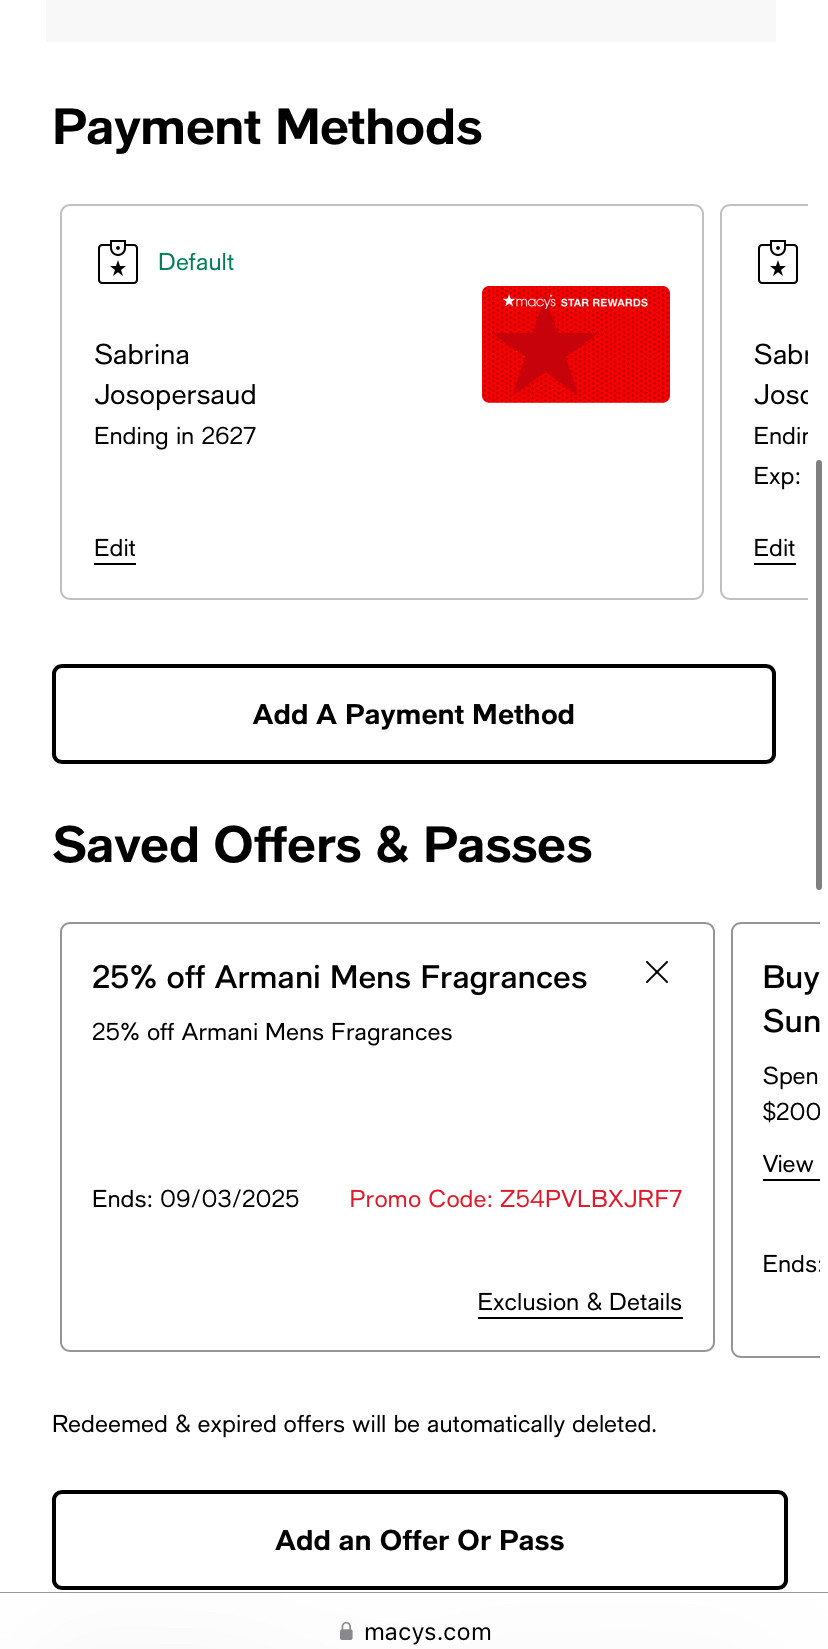Open Edit on the default payment card
The width and height of the screenshot is (828, 1649).
pos(115,548)
